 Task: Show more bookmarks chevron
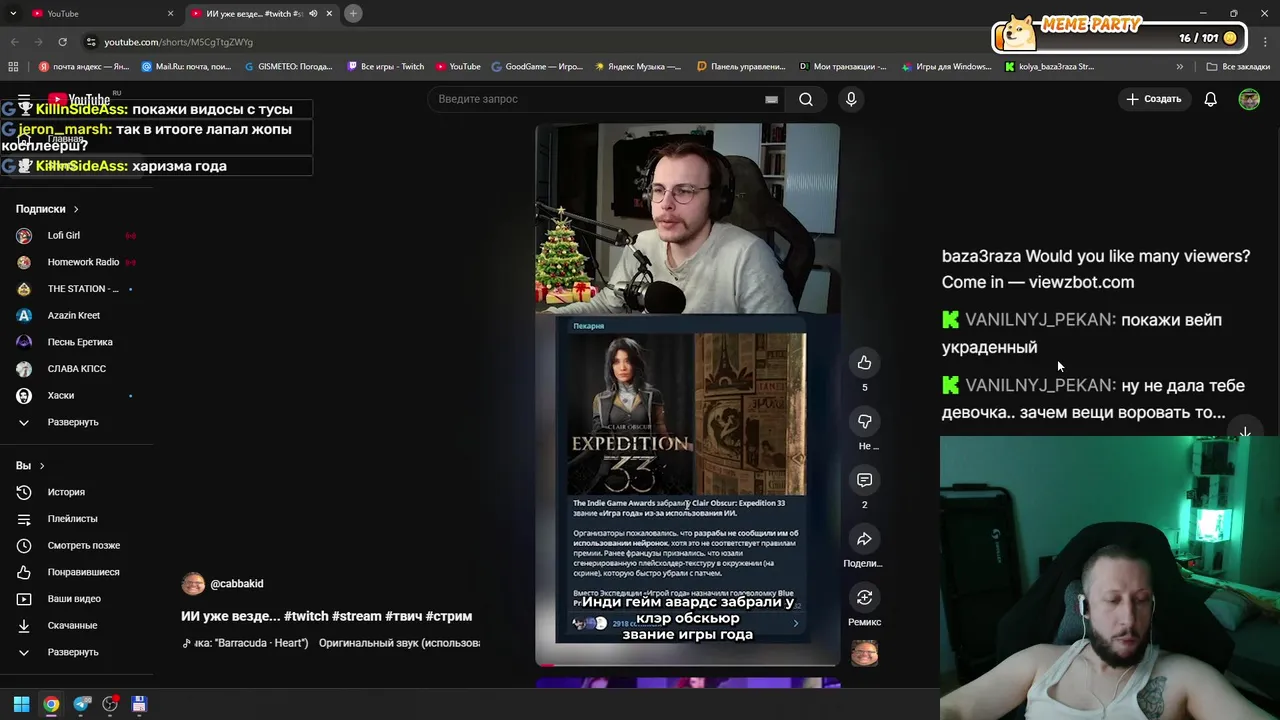1179,67
